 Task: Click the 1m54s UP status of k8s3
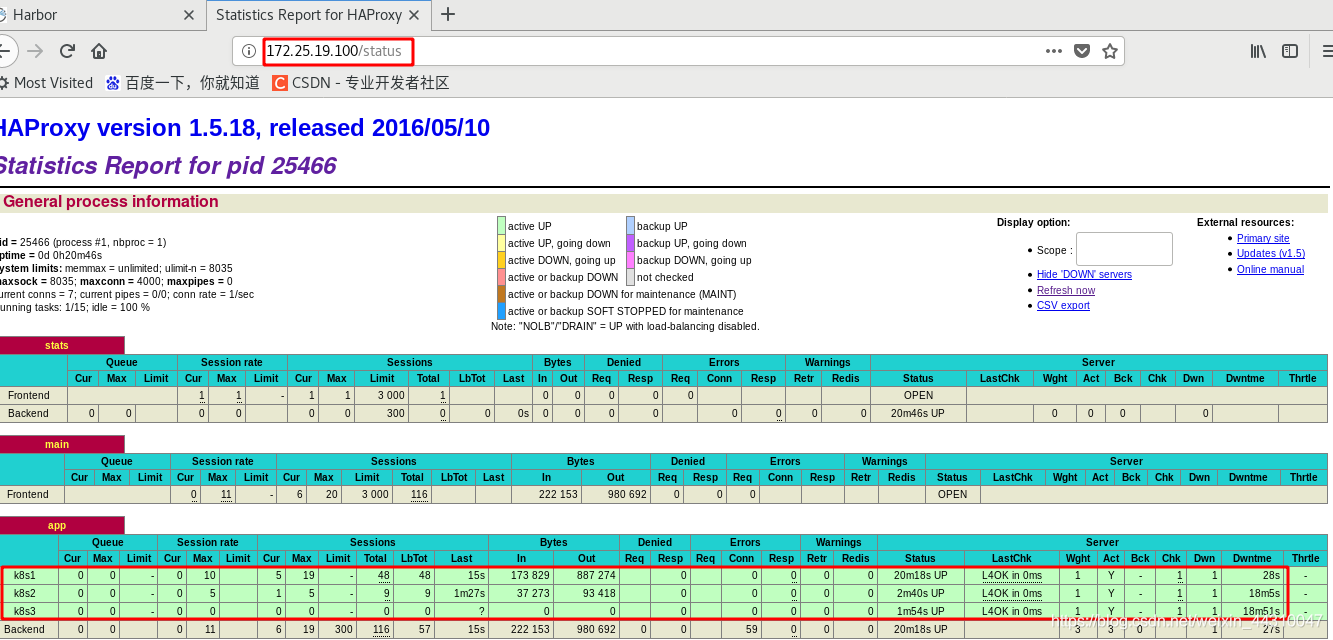(921, 611)
